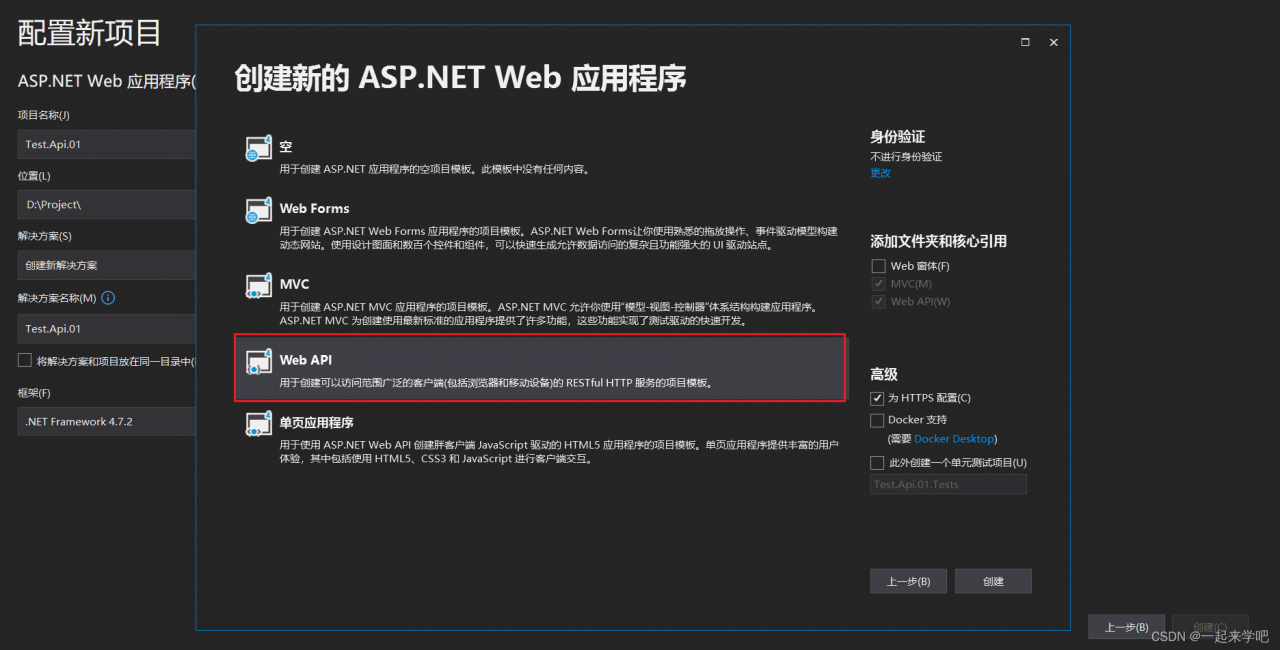Toggle the MVC(M) checkbox
This screenshot has width=1280, height=650.
point(878,284)
